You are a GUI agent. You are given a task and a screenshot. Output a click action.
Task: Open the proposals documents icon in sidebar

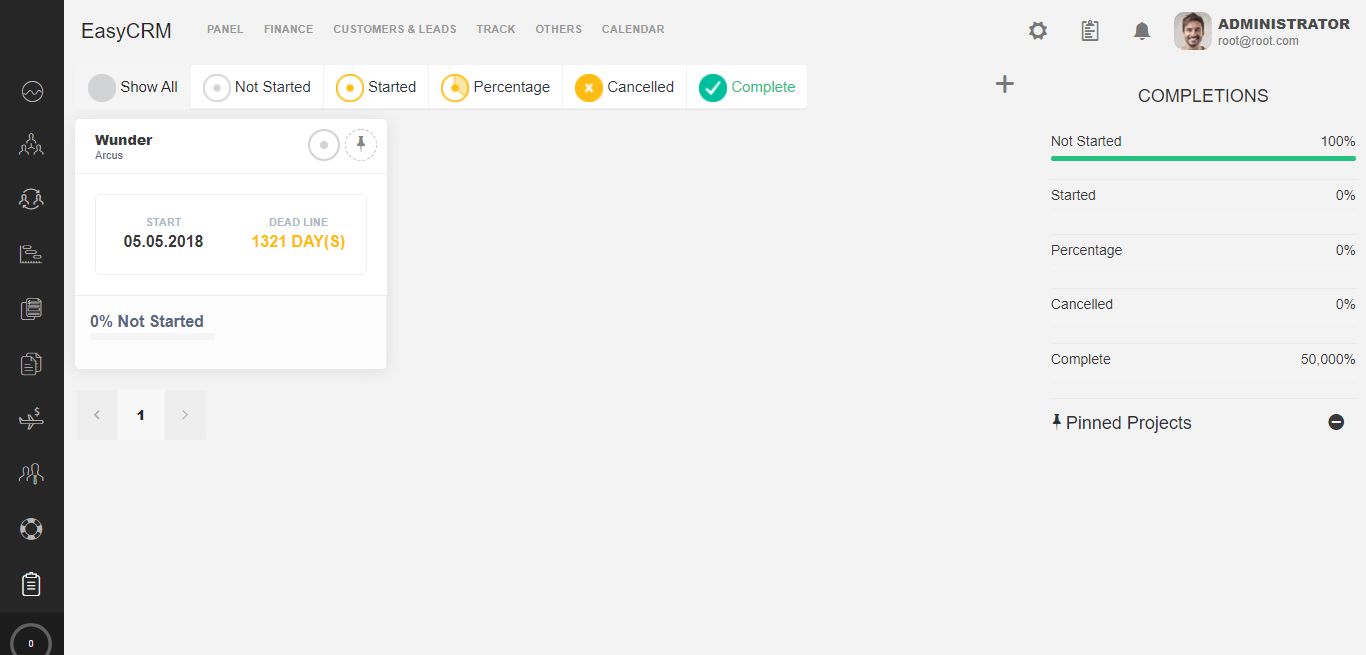(x=31, y=364)
